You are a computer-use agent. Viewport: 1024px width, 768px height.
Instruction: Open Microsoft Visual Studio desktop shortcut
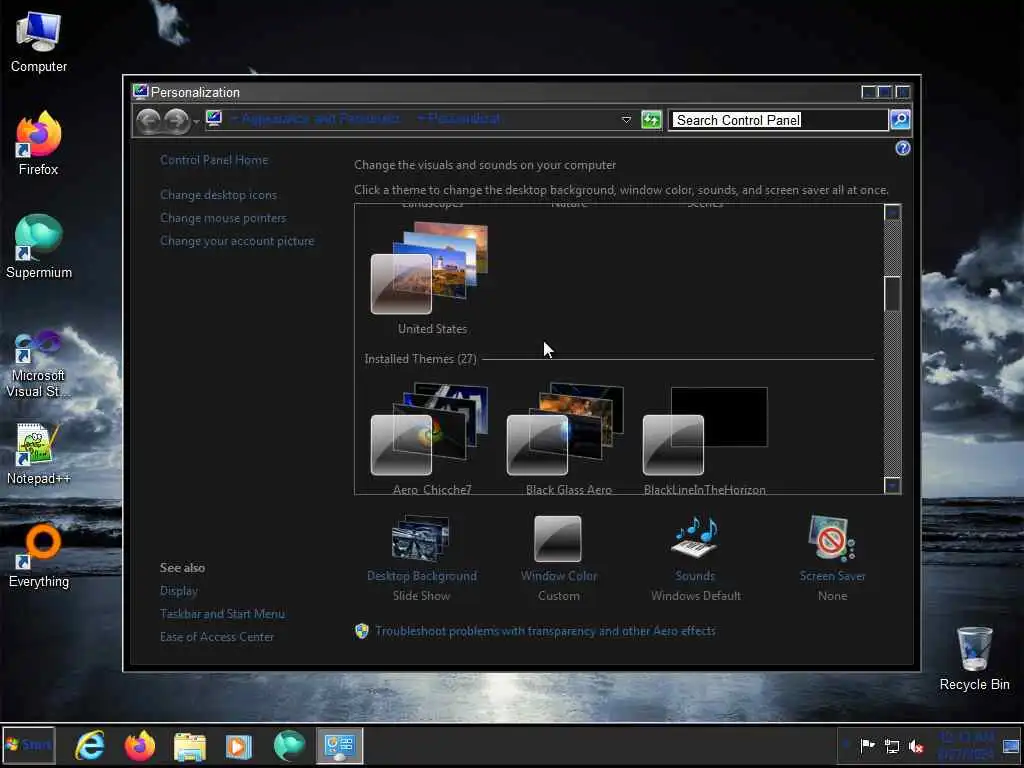click(x=39, y=364)
